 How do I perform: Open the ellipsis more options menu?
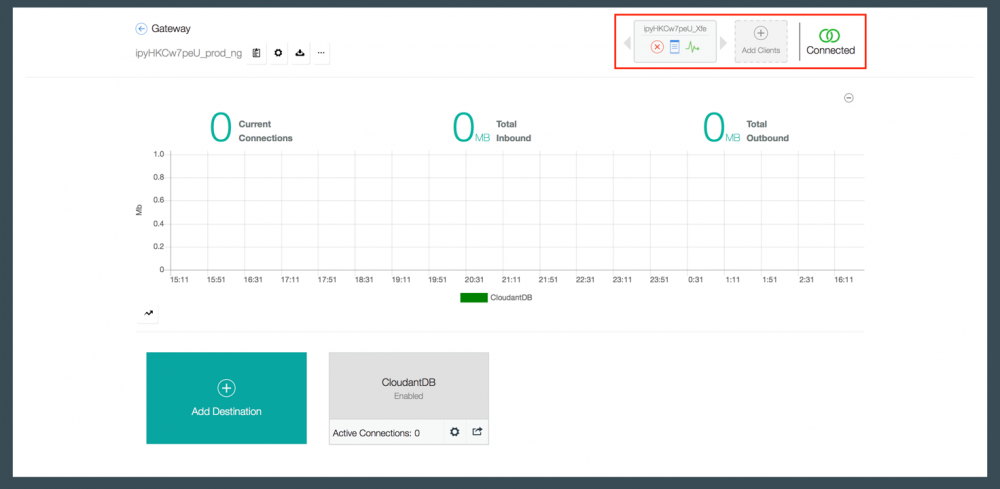pos(321,54)
